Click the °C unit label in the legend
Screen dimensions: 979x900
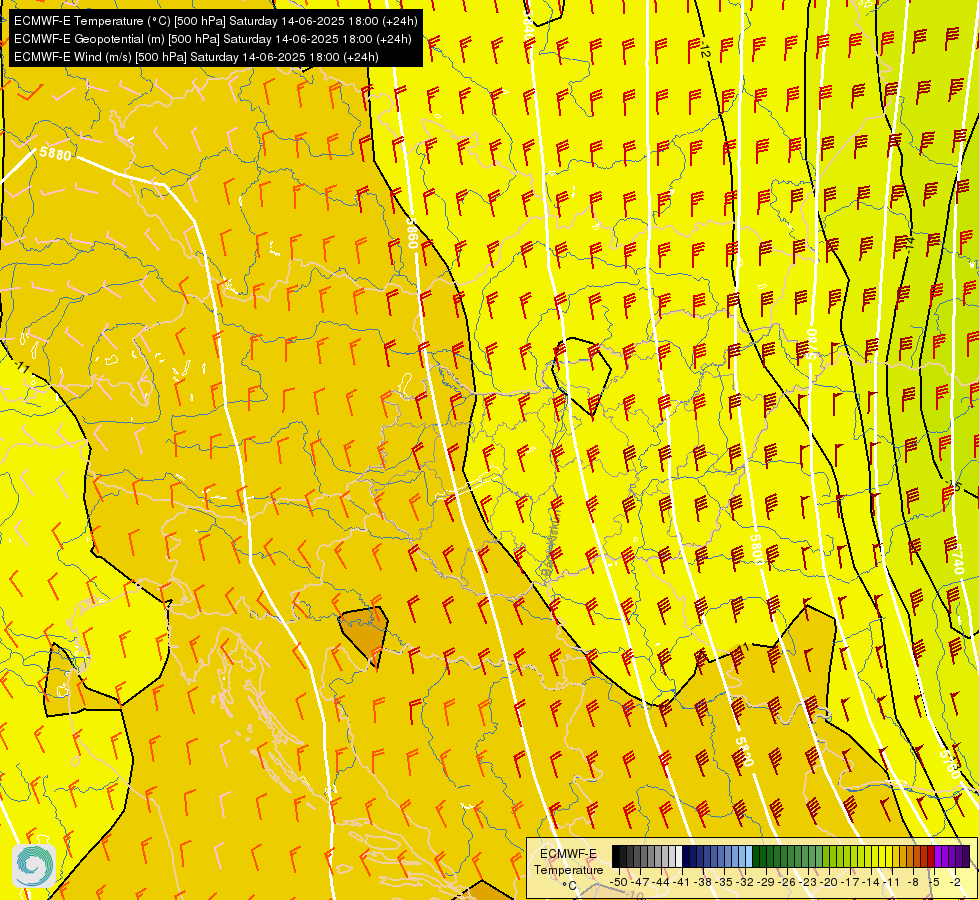[x=569, y=886]
